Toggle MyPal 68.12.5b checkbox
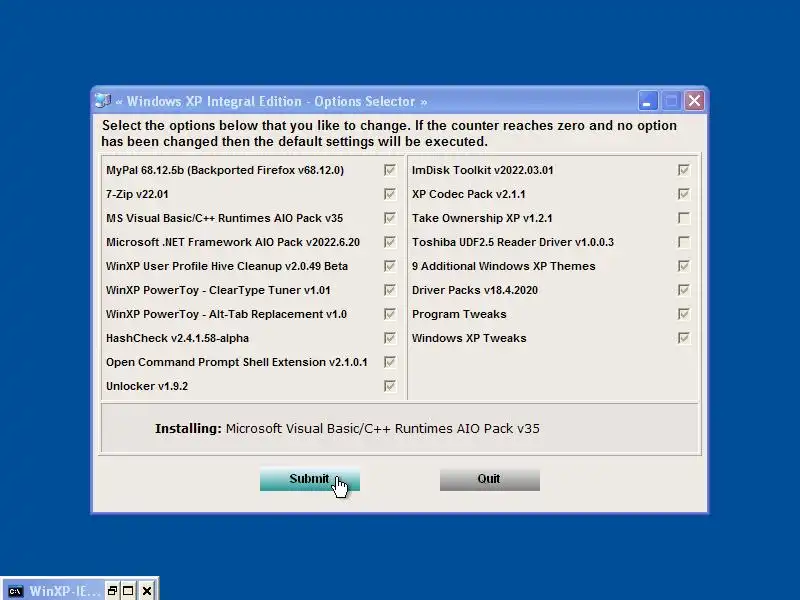Viewport: 800px width, 600px height. (390, 170)
